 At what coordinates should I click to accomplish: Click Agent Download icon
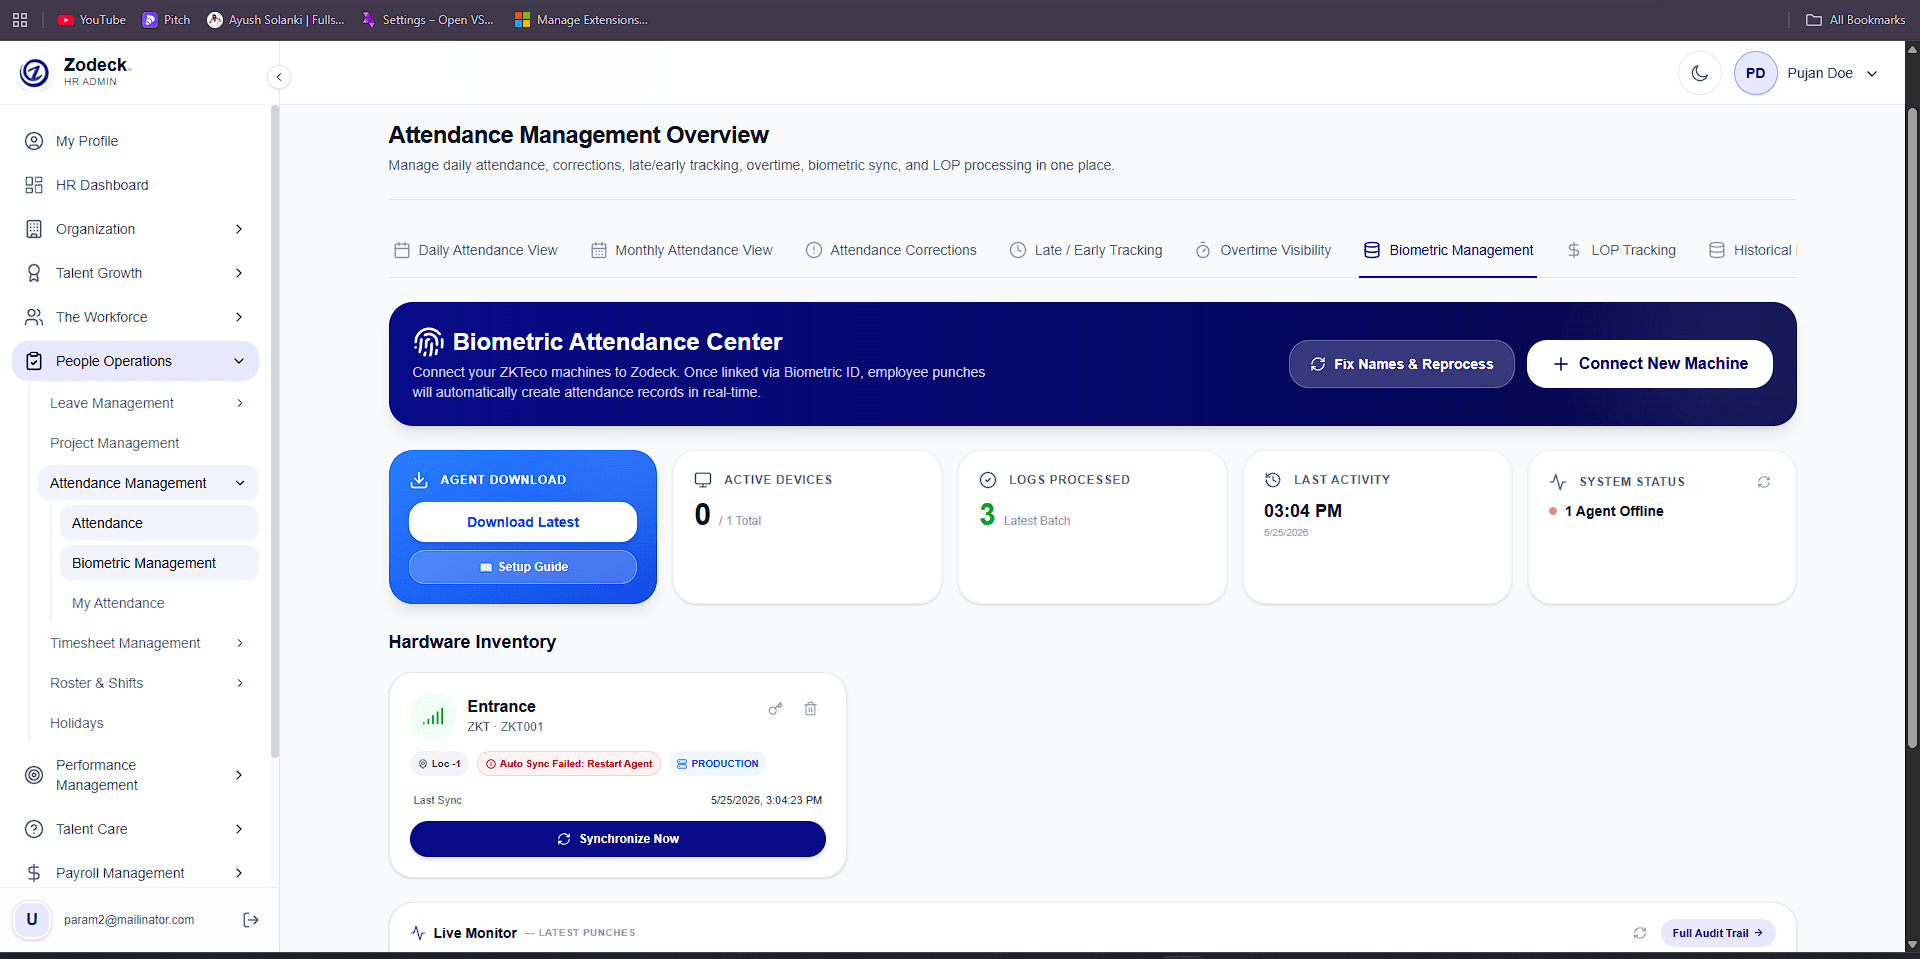[x=419, y=480]
